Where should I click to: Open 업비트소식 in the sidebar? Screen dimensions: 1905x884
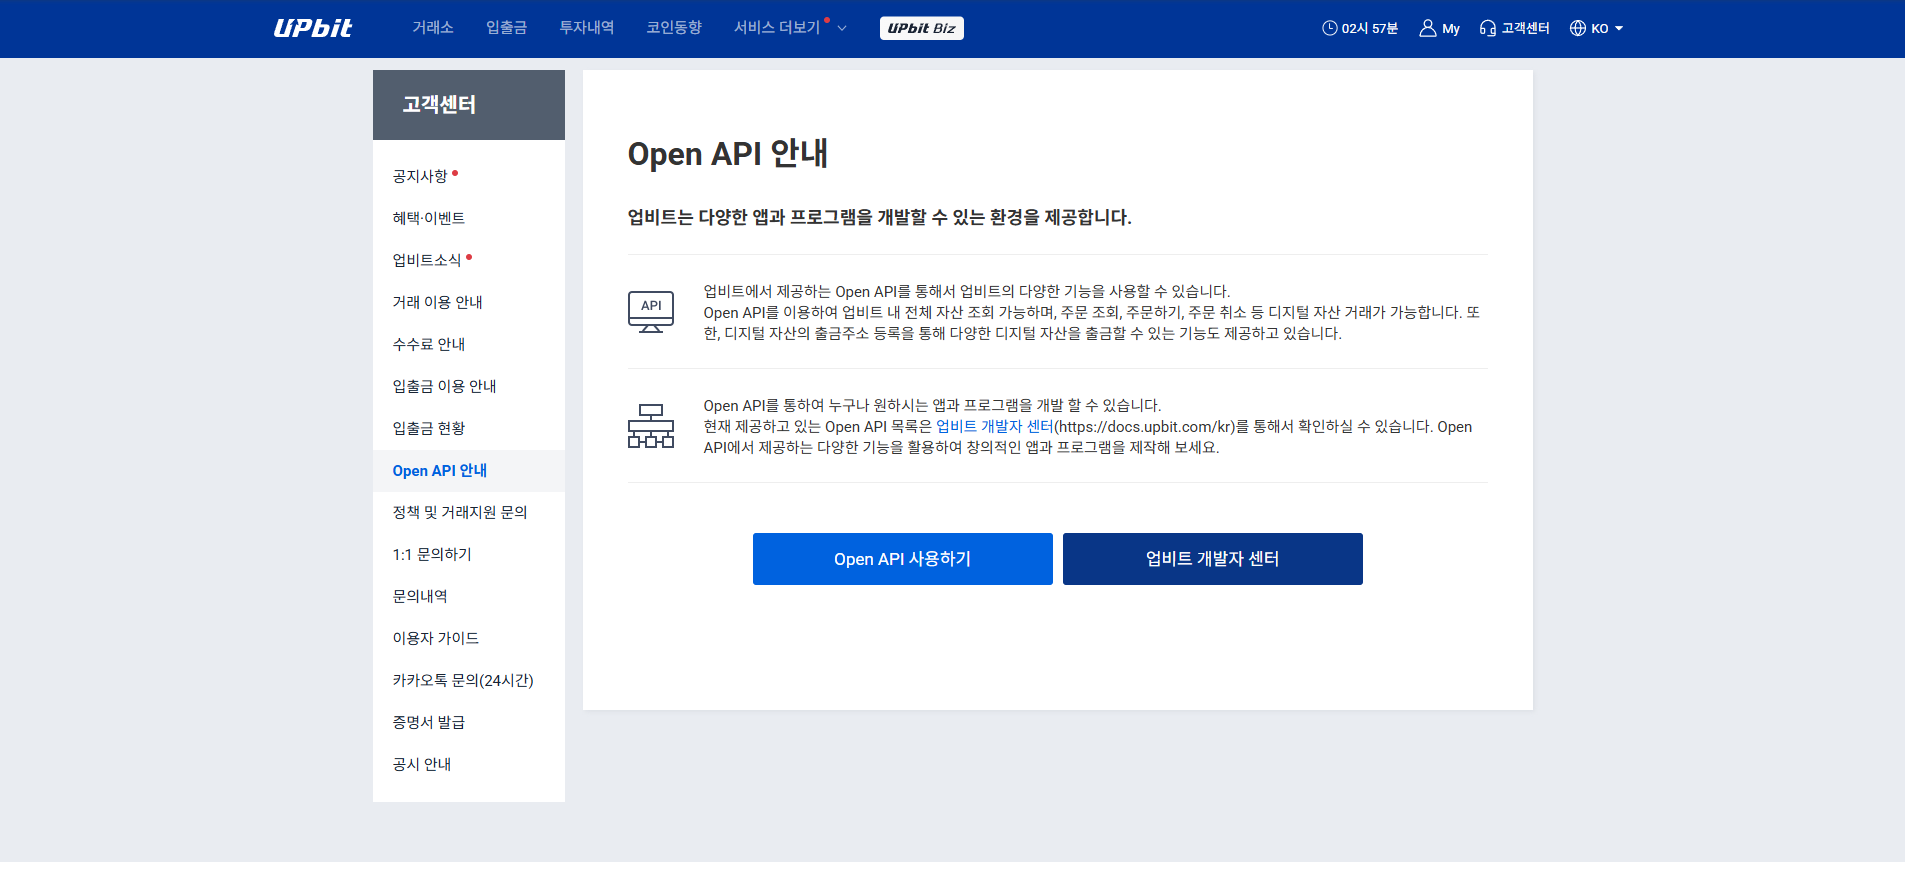(427, 260)
